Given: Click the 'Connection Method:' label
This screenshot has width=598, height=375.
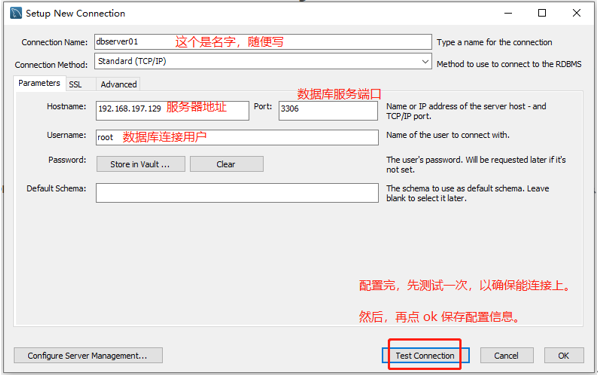Looking at the screenshot, I should tap(51, 65).
